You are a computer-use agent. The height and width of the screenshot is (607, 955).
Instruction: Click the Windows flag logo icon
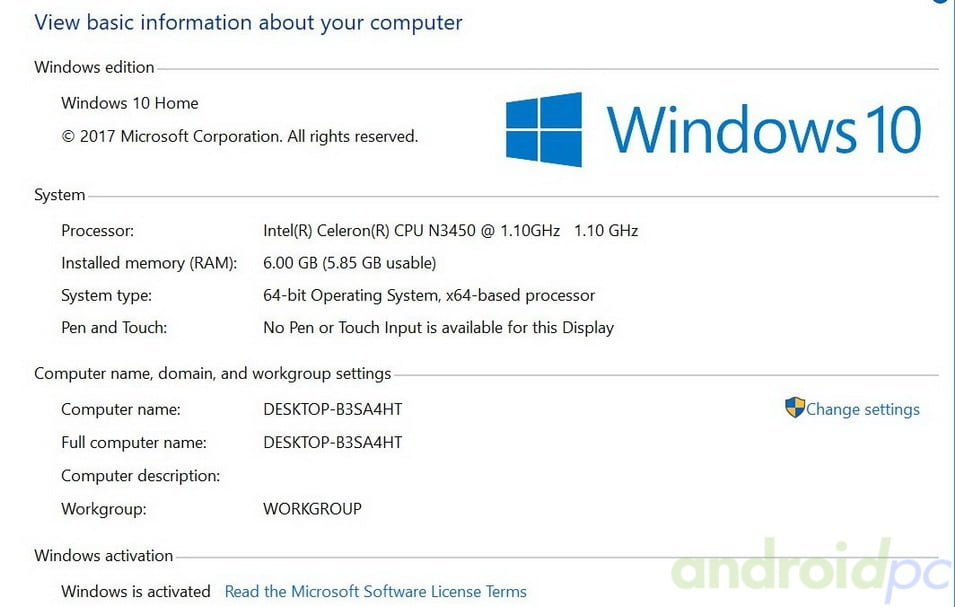[x=544, y=129]
